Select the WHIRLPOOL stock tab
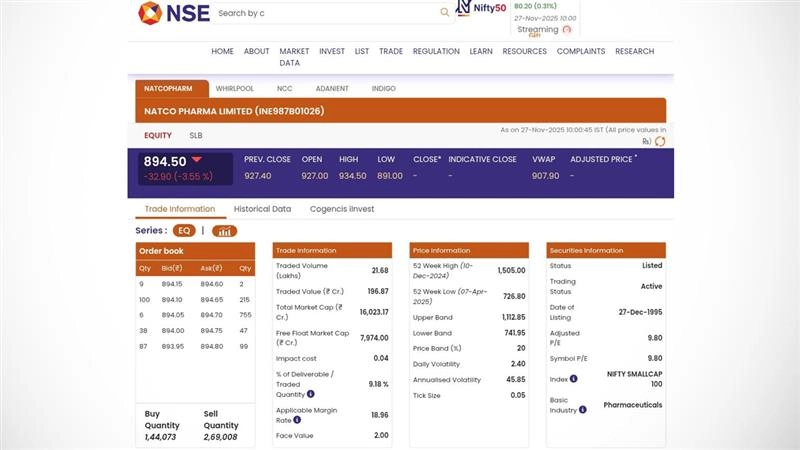The image size is (800, 450). coord(234,89)
